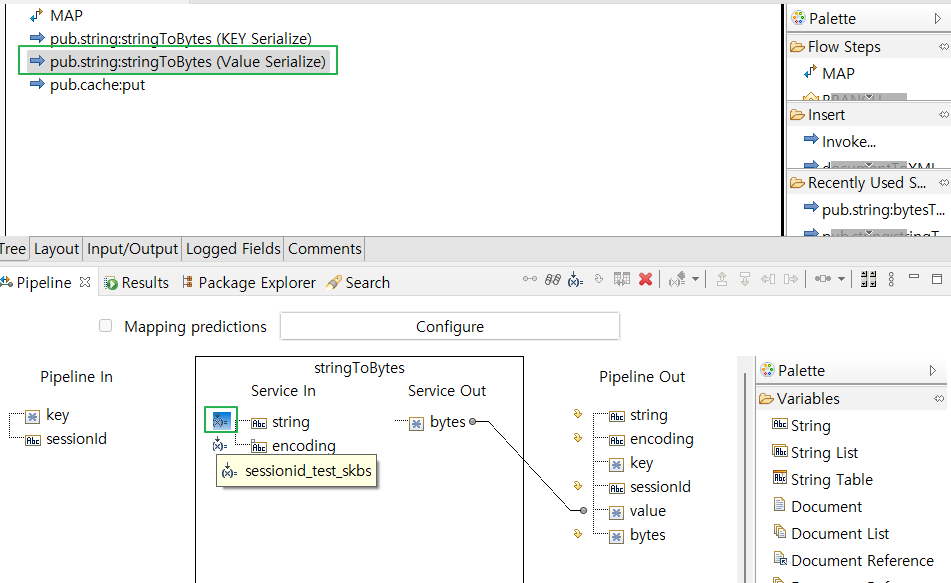Expand the top Palette arrow
The height and width of the screenshot is (583, 951).
pyautogui.click(x=936, y=18)
